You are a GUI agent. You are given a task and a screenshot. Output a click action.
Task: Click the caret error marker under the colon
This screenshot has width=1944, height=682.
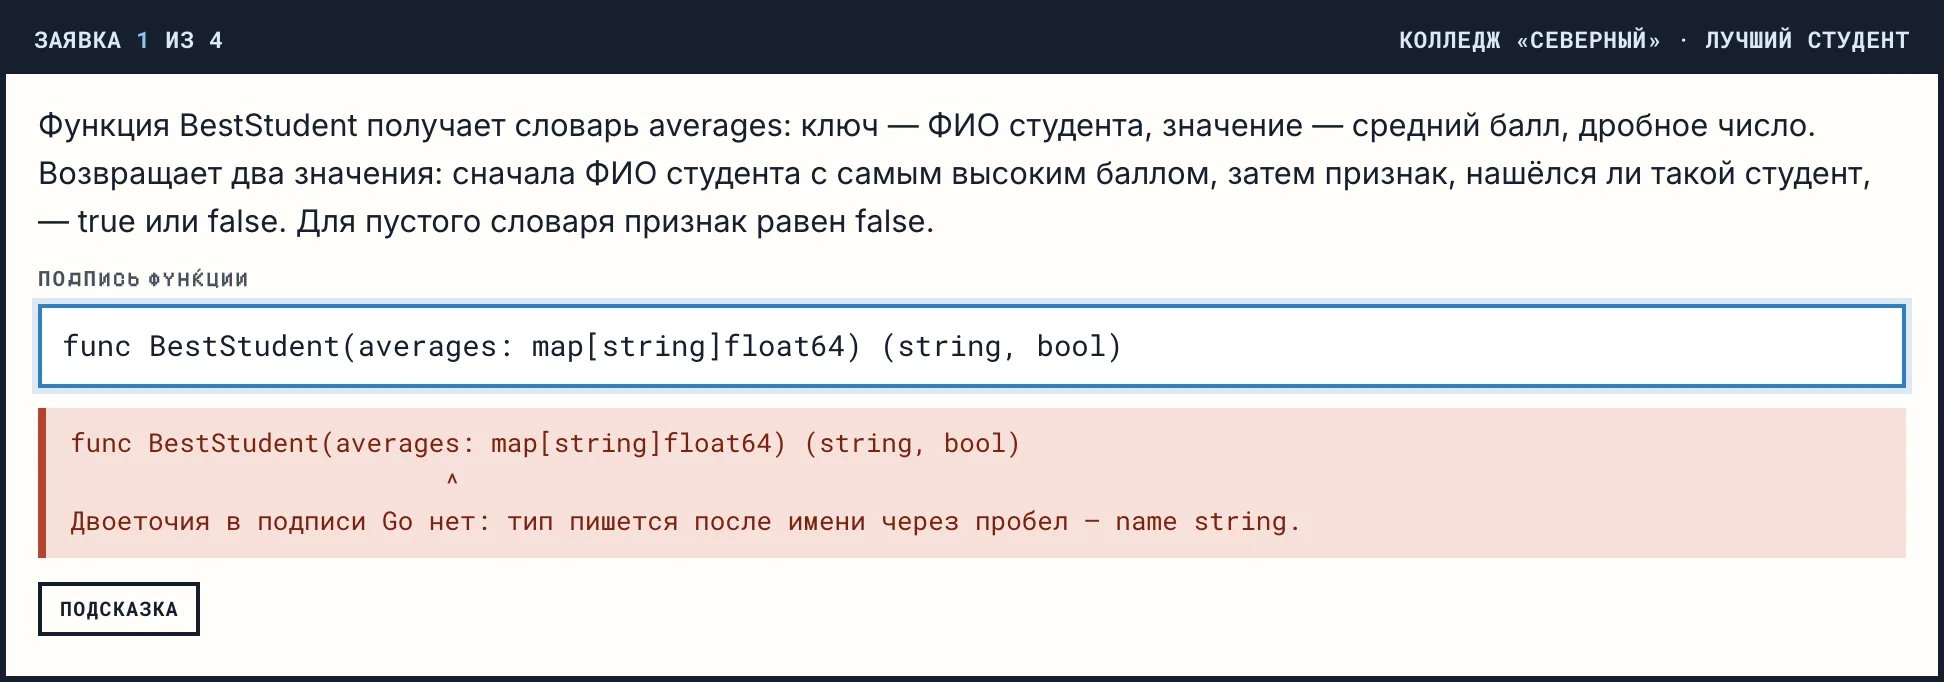point(452,480)
